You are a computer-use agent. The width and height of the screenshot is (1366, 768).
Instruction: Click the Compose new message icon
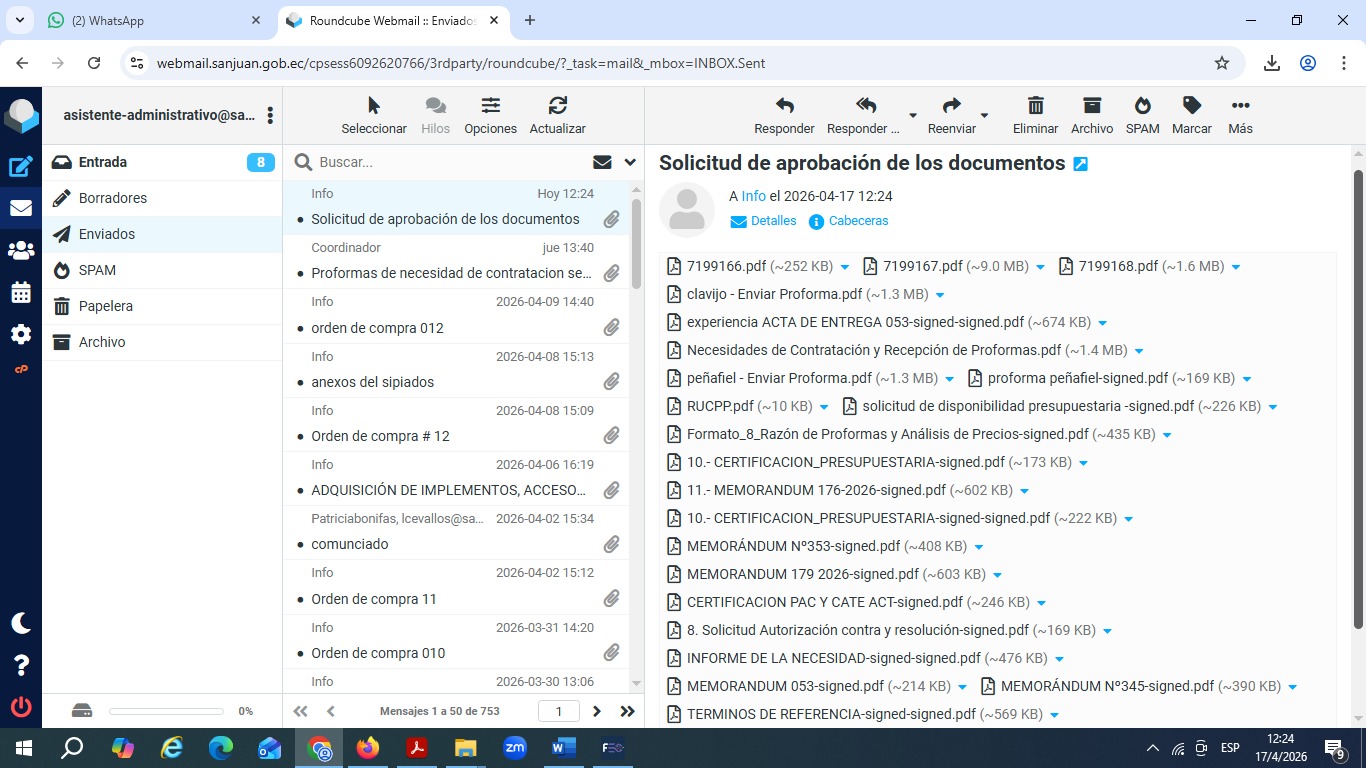21,167
